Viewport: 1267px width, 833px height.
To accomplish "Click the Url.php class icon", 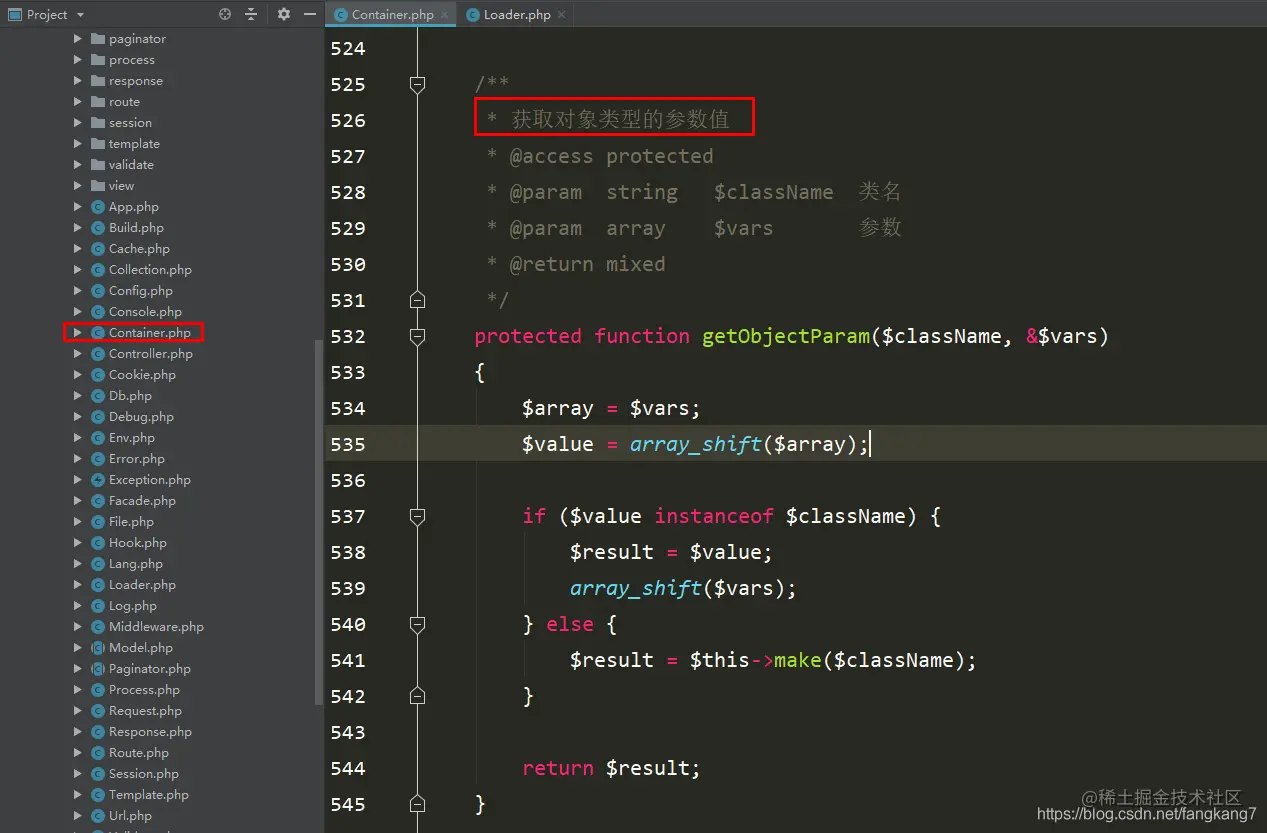I will tap(98, 816).
